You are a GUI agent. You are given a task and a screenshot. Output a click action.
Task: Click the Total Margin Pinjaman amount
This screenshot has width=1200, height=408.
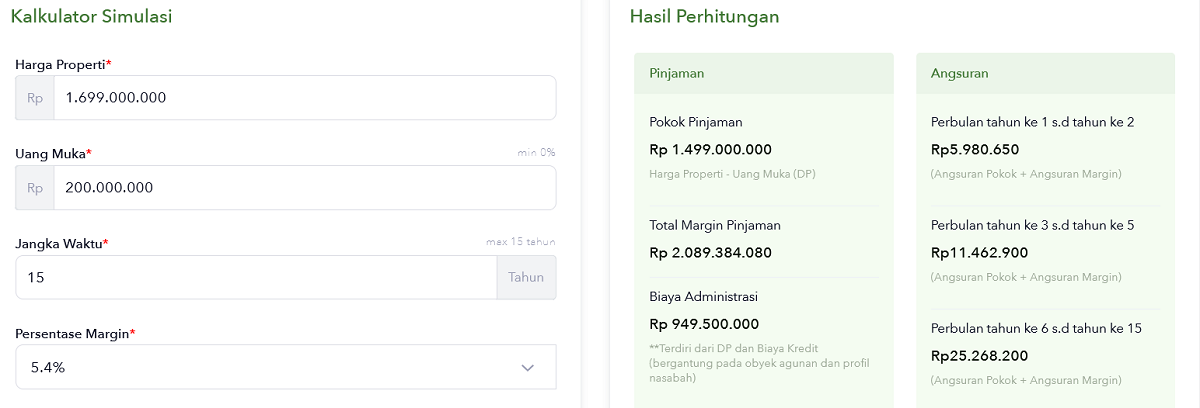(710, 253)
